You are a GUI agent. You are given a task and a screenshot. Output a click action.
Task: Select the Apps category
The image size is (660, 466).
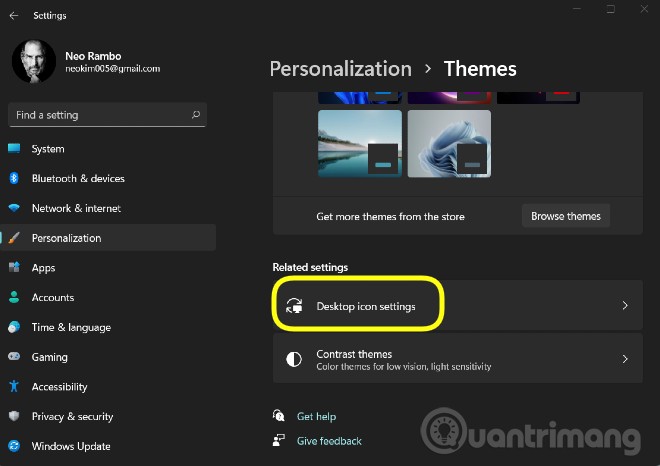tap(108, 267)
